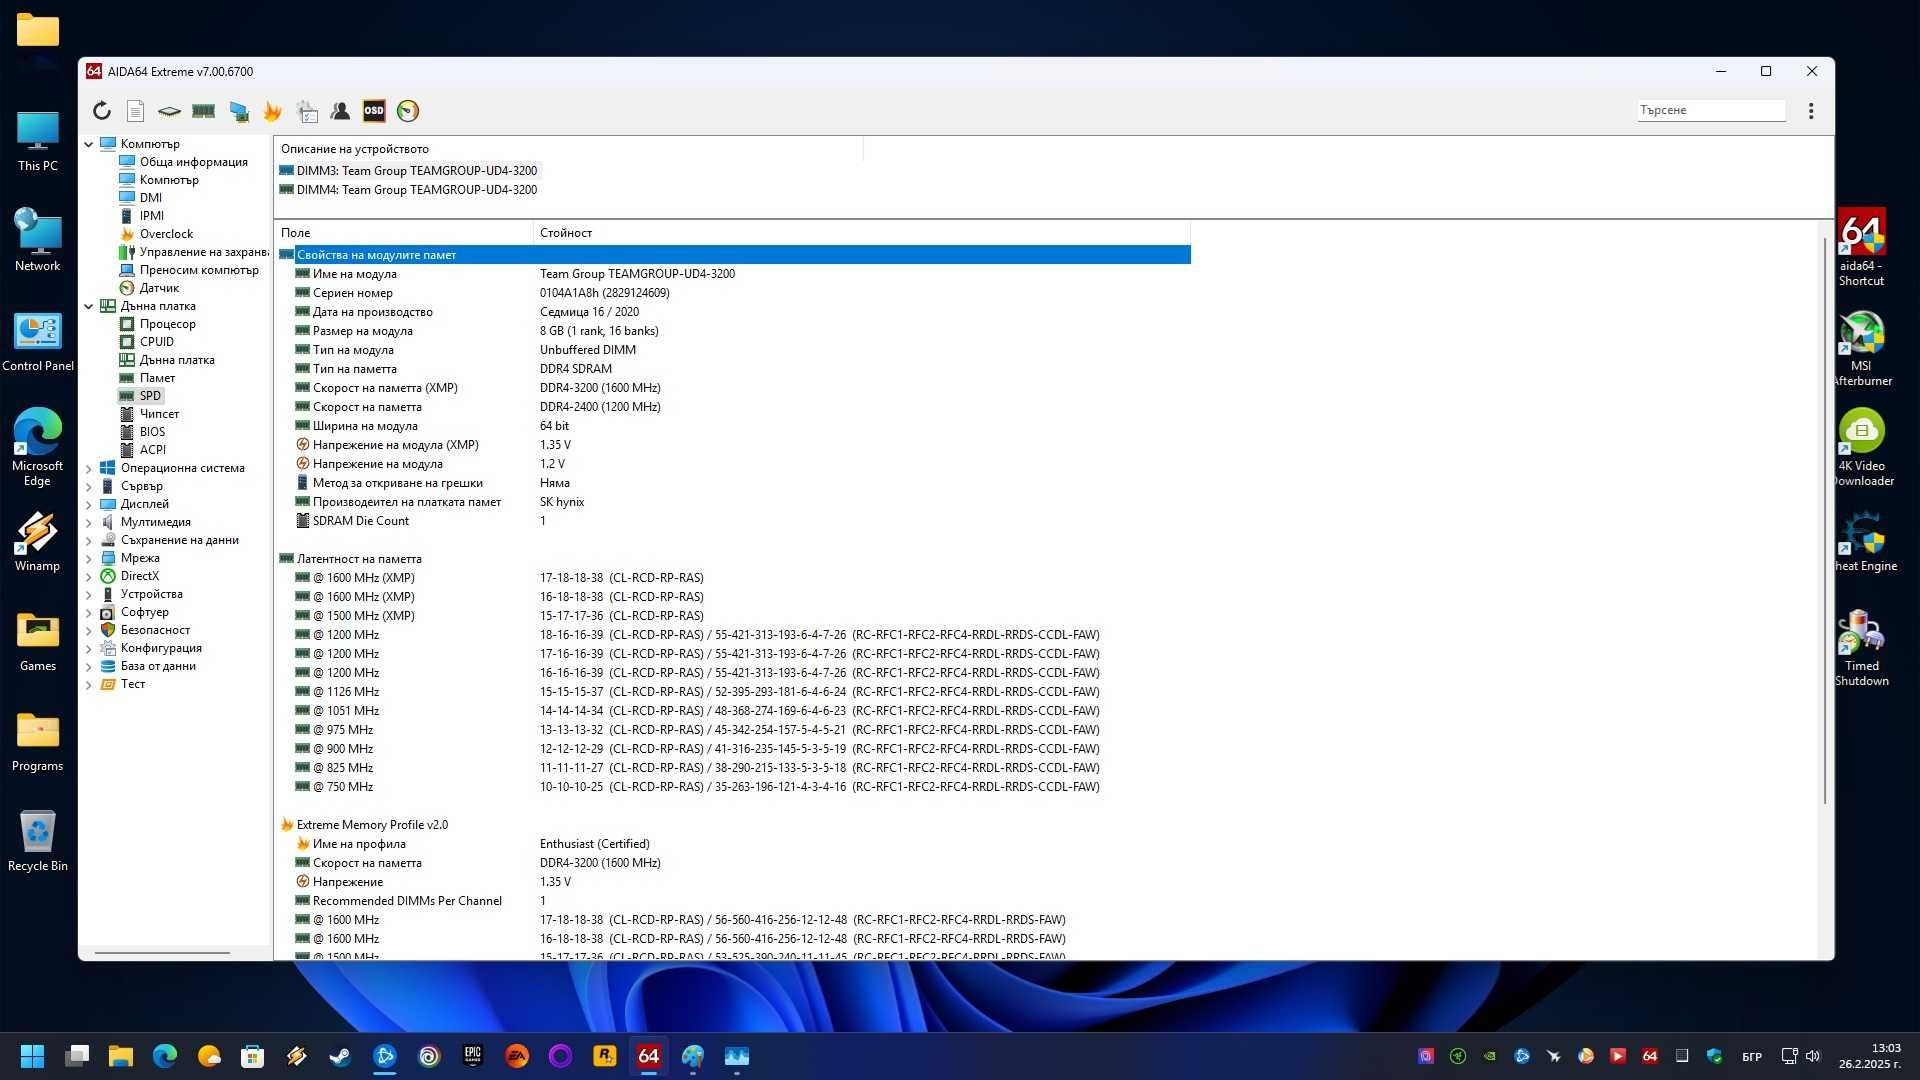Viewport: 1920px width, 1080px height.
Task: Select the Безопасност tree item
Action: [x=155, y=630]
